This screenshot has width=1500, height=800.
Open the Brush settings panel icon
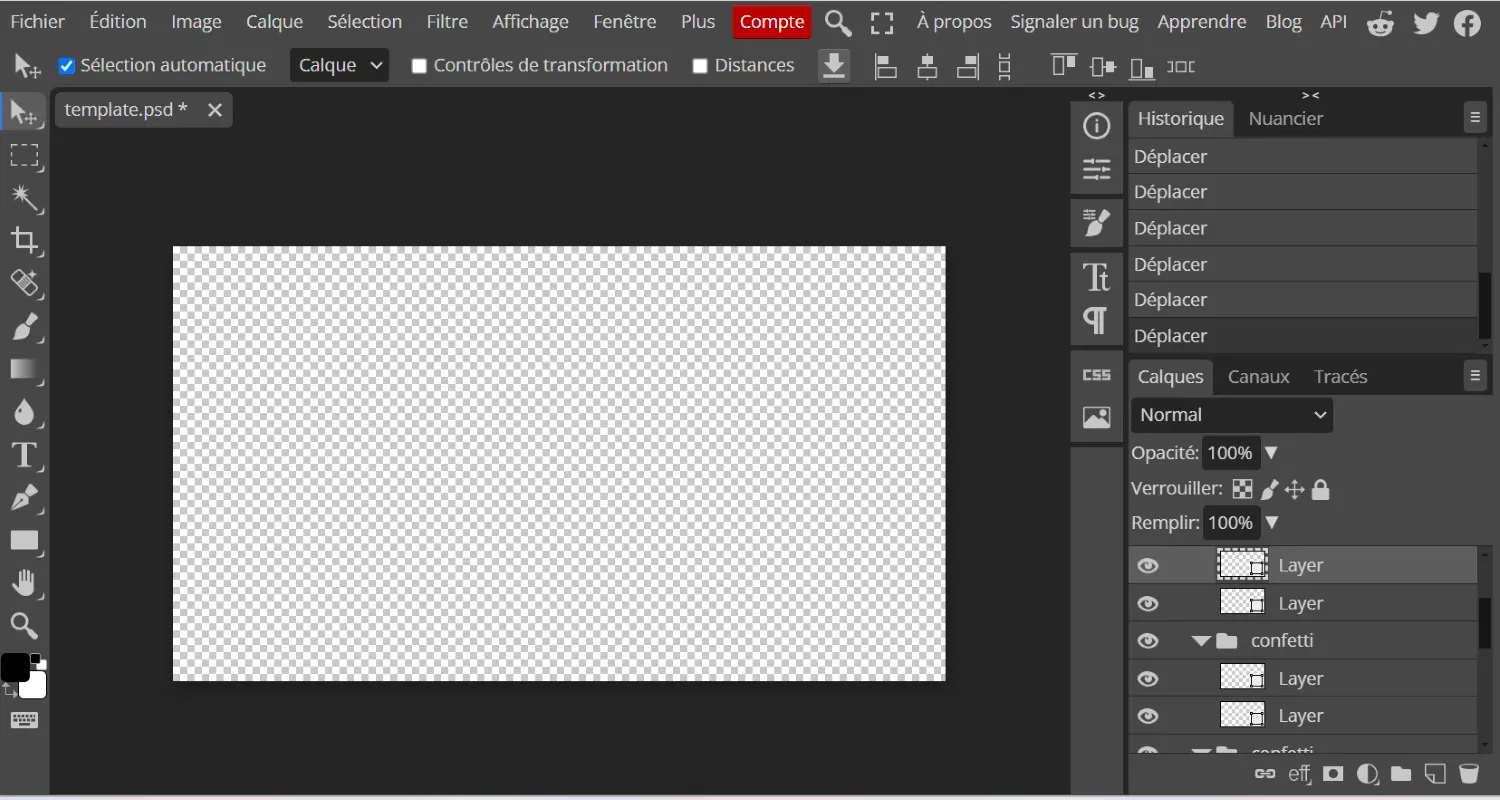pos(1097,223)
